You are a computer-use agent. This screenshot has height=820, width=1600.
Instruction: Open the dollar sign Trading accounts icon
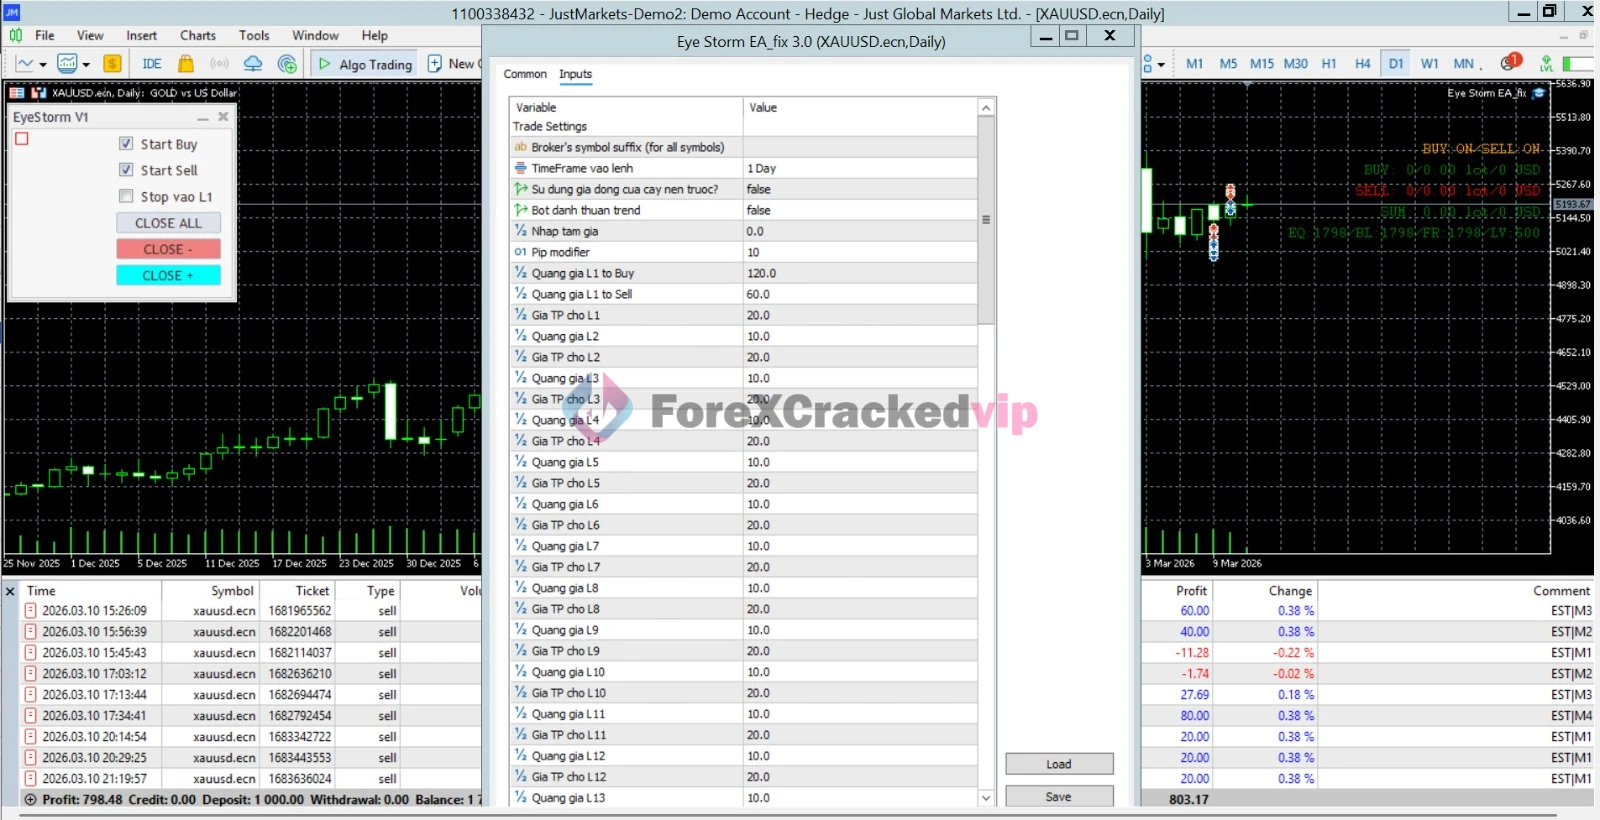[112, 64]
